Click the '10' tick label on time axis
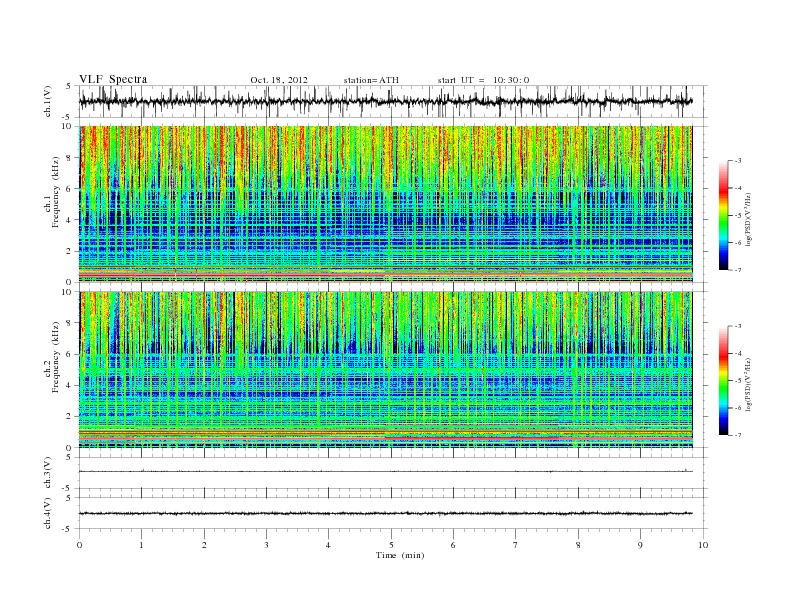Image resolution: width=792 pixels, height=612 pixels. [x=703, y=545]
